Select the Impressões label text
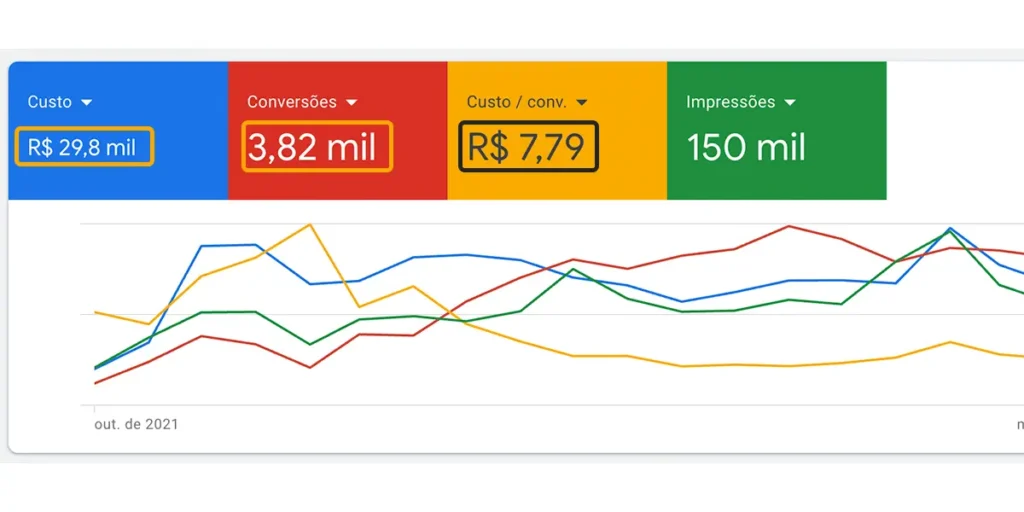Image resolution: width=1024 pixels, height=512 pixels. coord(730,102)
